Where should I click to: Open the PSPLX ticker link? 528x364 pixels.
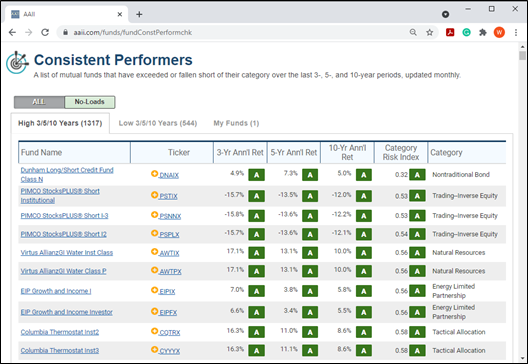pos(169,234)
